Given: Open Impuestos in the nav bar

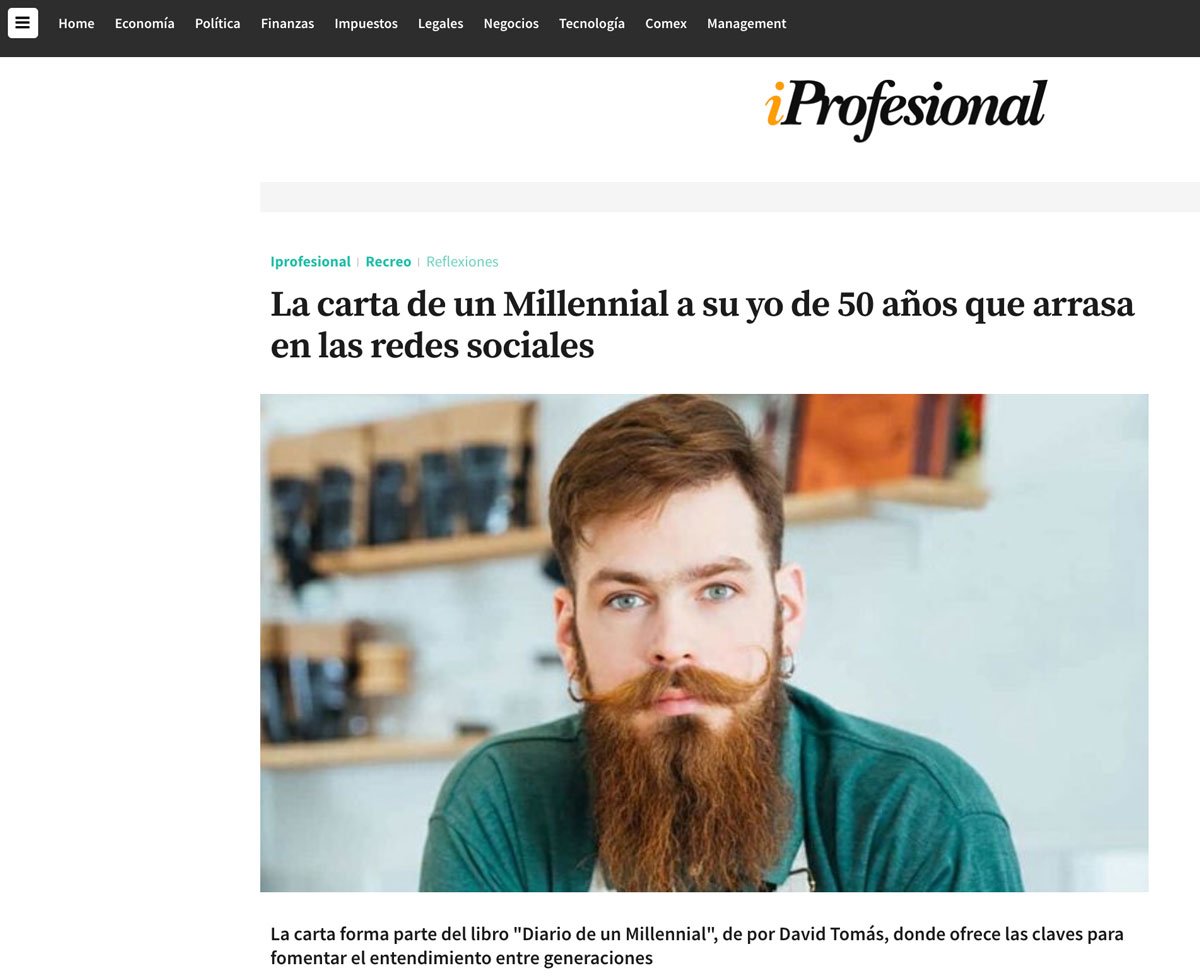Looking at the screenshot, I should click(x=366, y=23).
